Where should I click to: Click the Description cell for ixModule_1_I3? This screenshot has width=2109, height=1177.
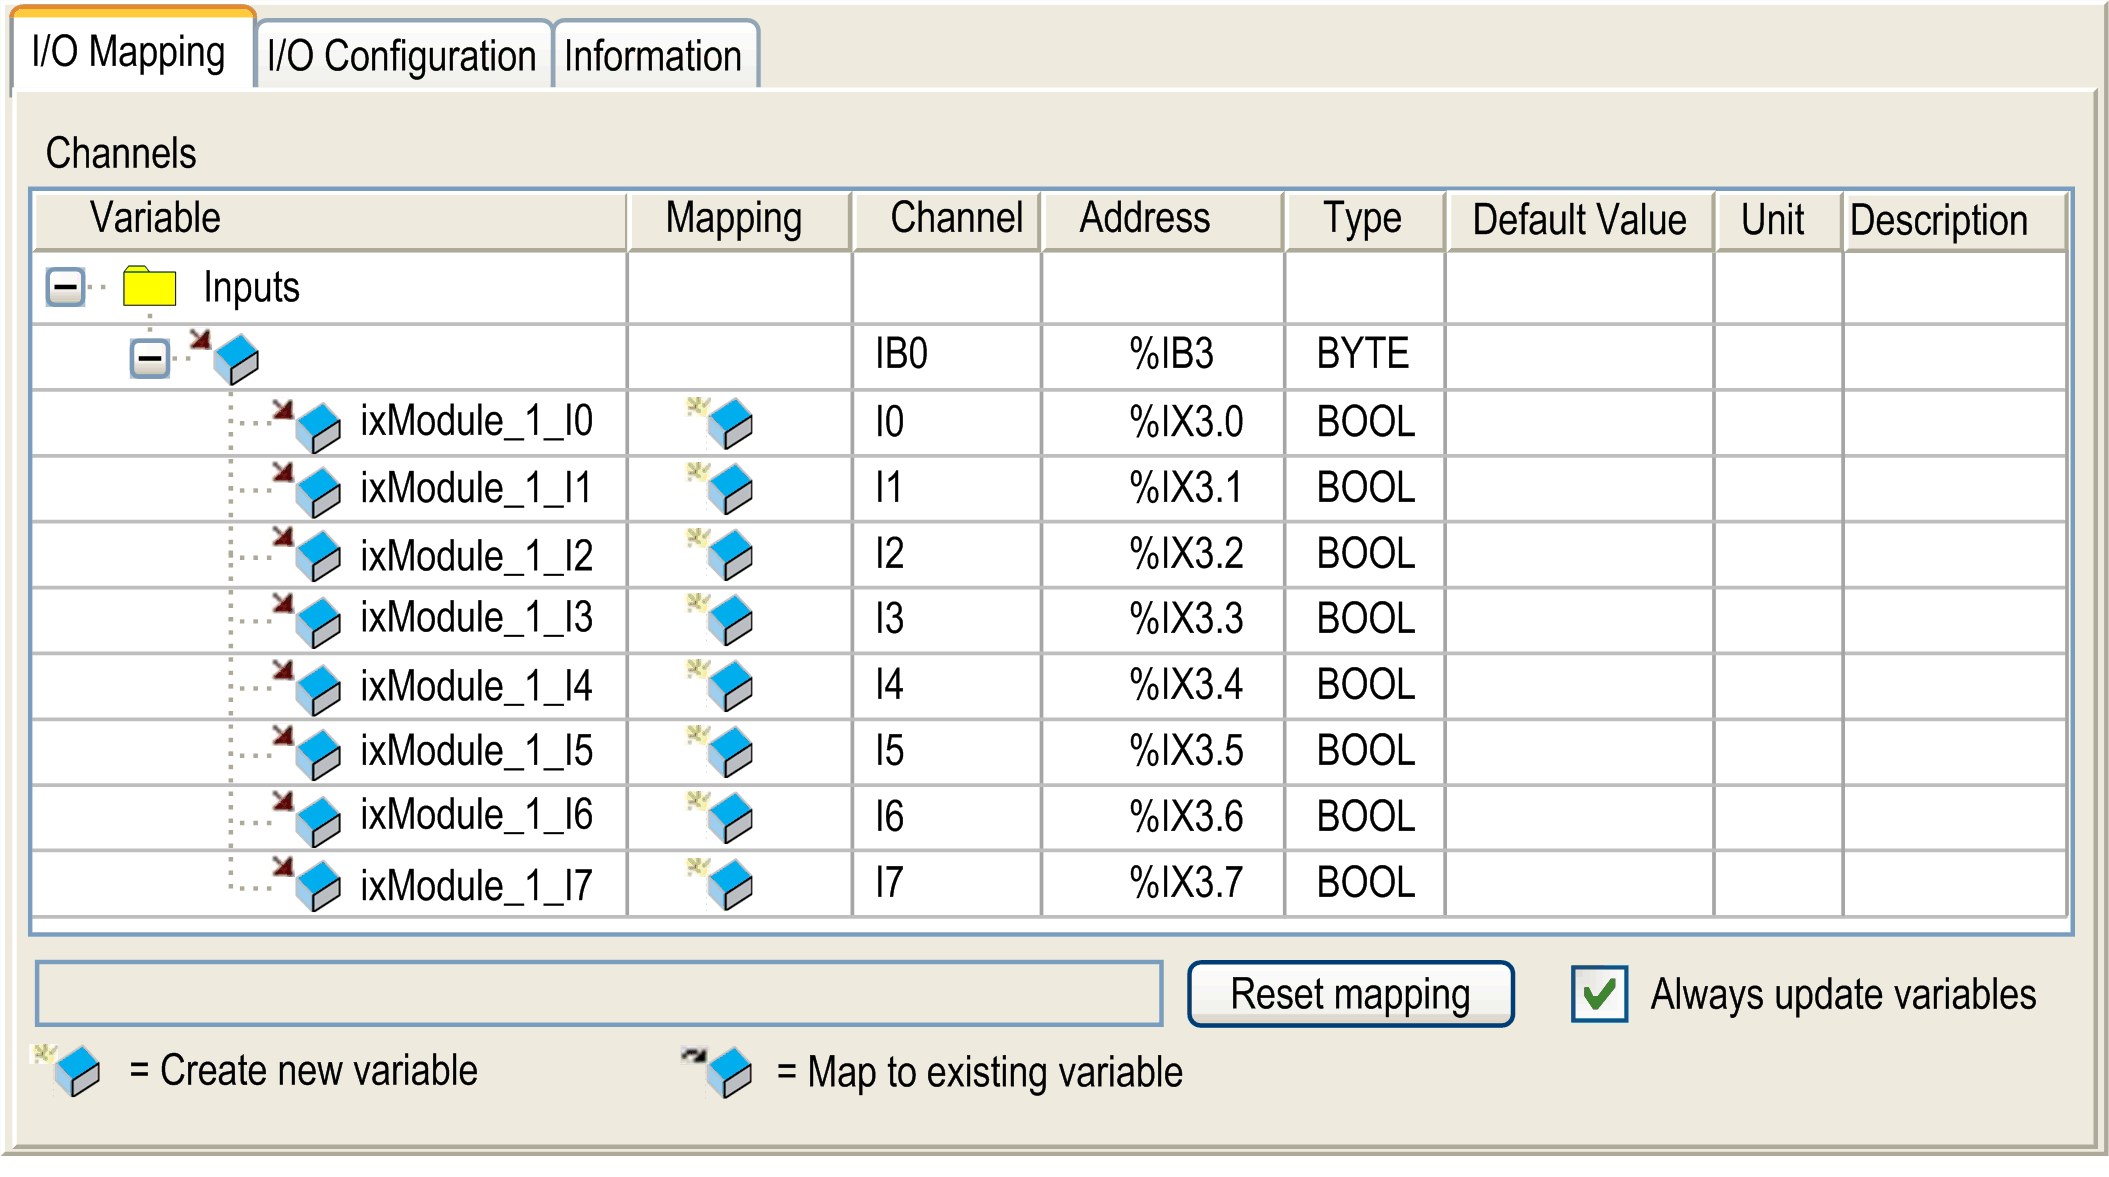pyautogui.click(x=1954, y=619)
